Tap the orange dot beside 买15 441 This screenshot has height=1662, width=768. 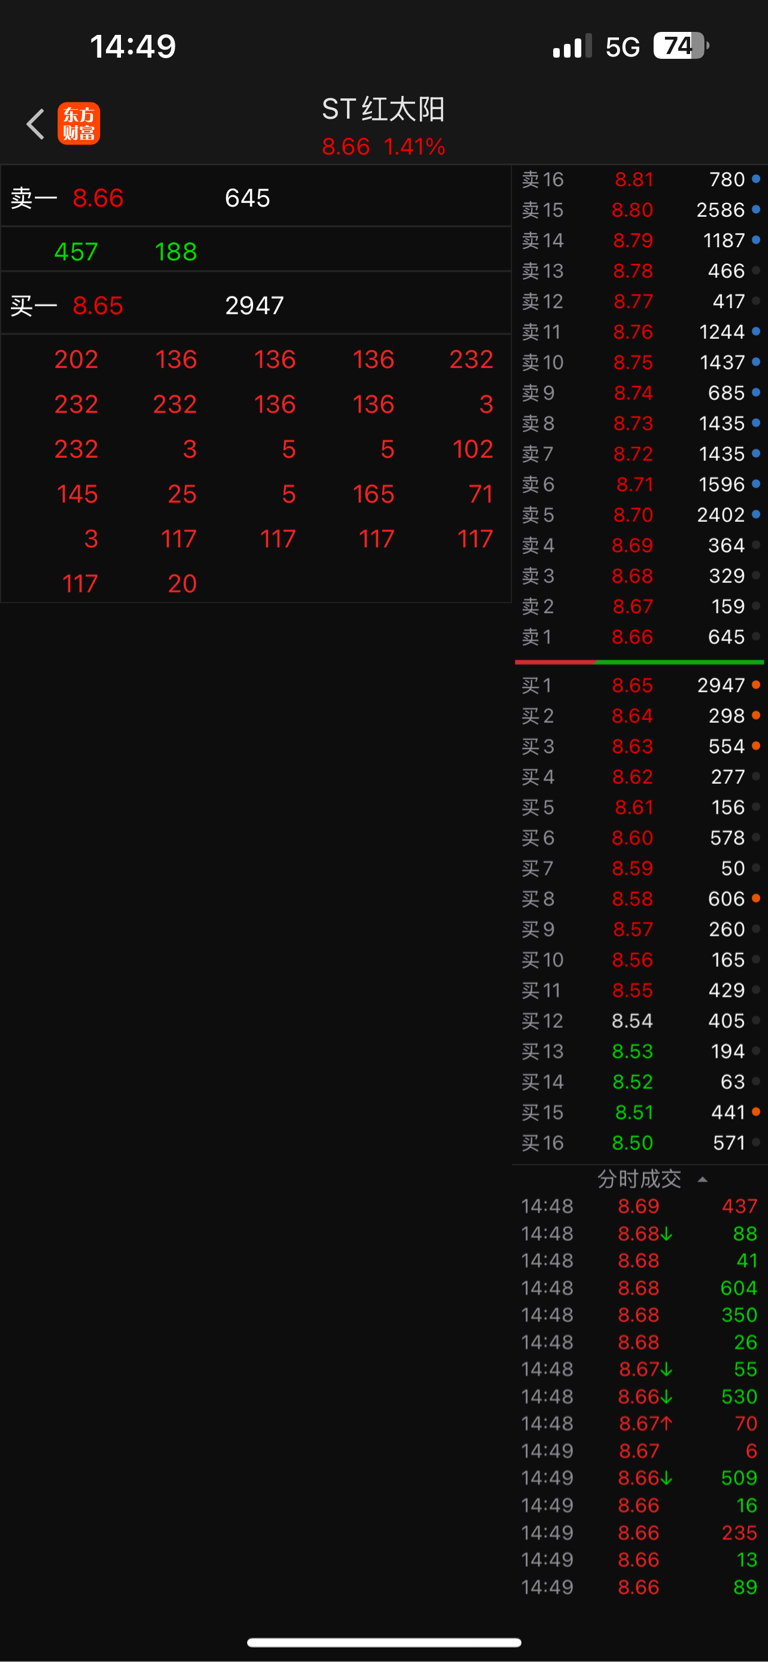tap(756, 1112)
